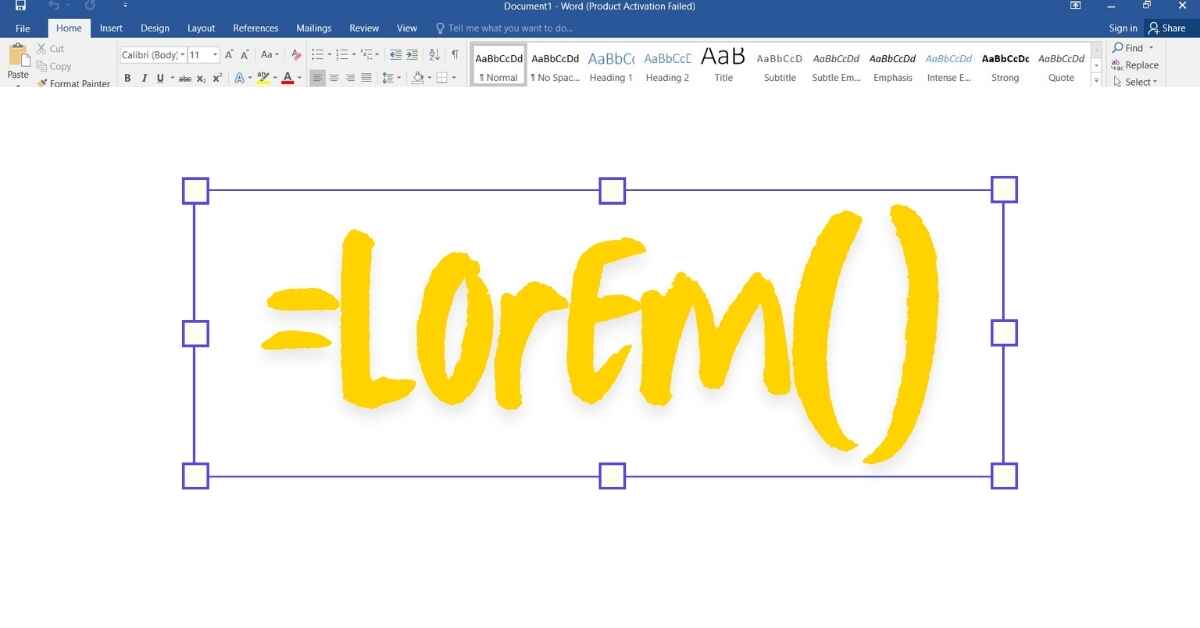Choose the red font color swatch
This screenshot has height=628, width=1200.
[x=287, y=78]
